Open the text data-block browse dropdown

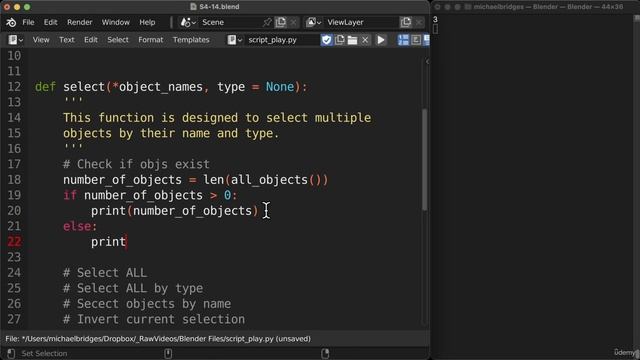[235, 40]
